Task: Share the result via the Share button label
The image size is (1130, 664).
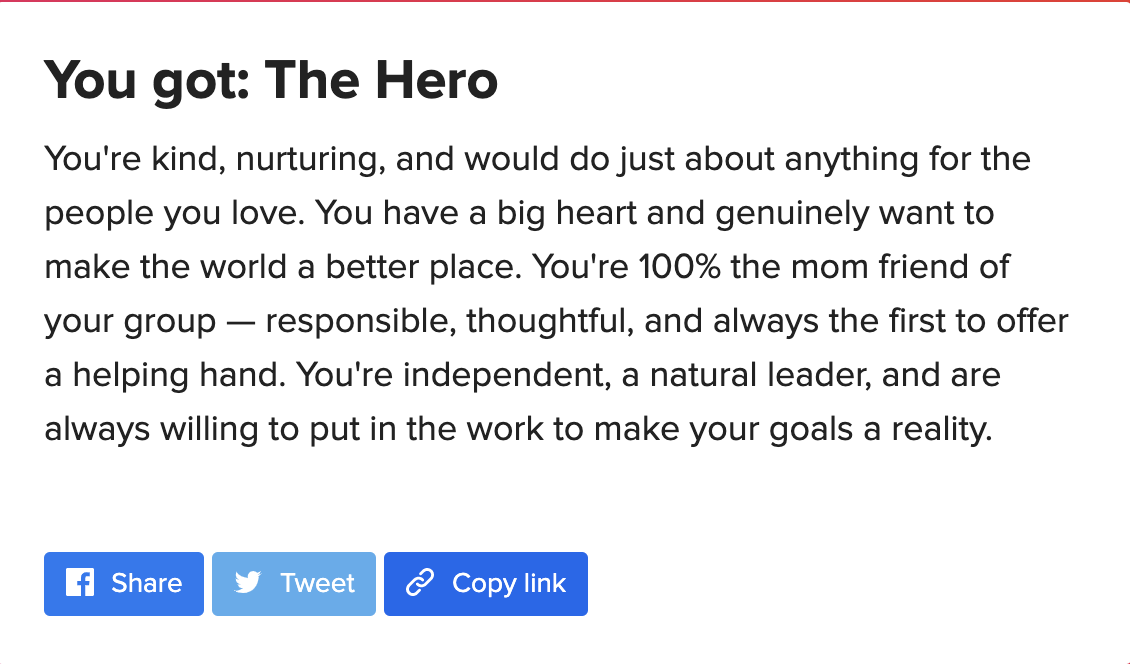Action: [146, 583]
